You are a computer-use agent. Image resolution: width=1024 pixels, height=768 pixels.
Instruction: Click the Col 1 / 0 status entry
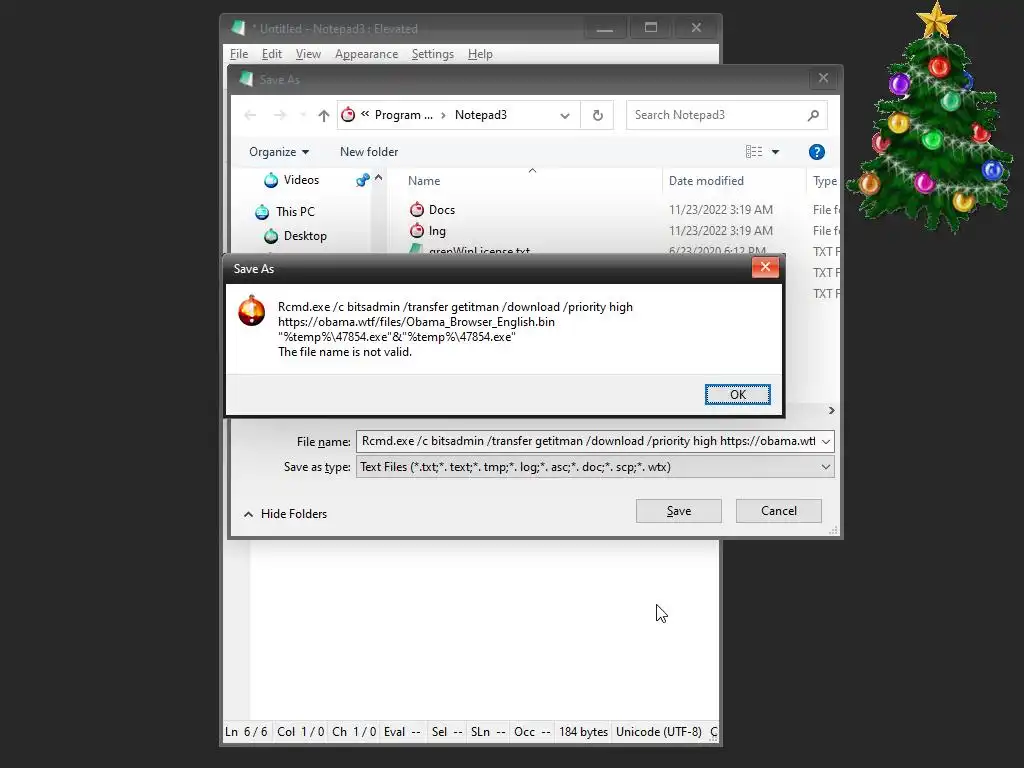click(300, 732)
